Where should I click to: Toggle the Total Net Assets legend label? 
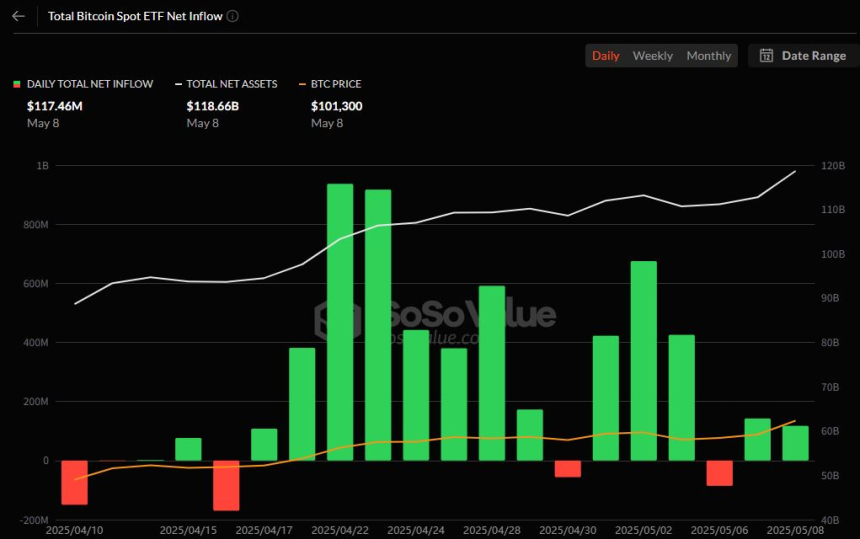click(x=232, y=84)
